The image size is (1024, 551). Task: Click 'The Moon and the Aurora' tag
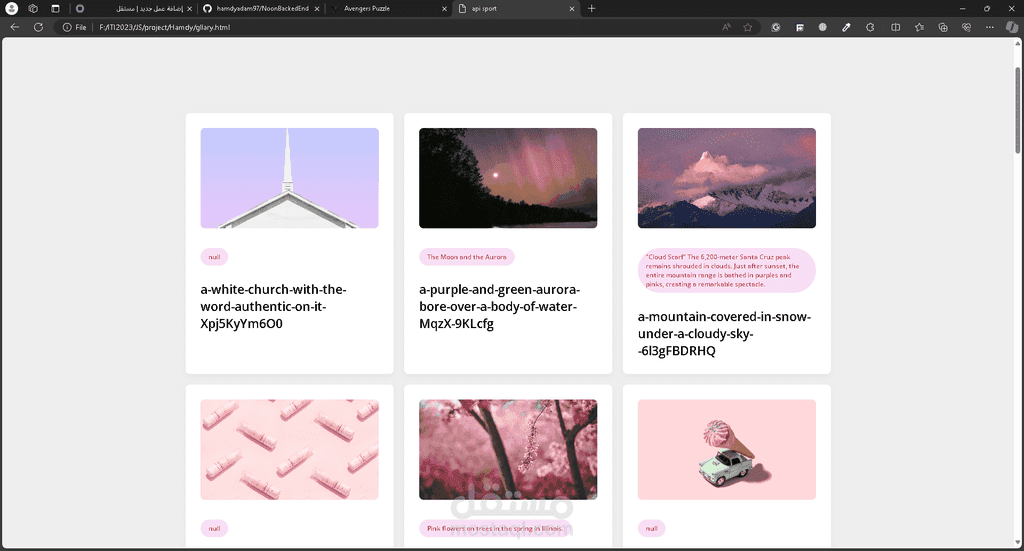467,257
